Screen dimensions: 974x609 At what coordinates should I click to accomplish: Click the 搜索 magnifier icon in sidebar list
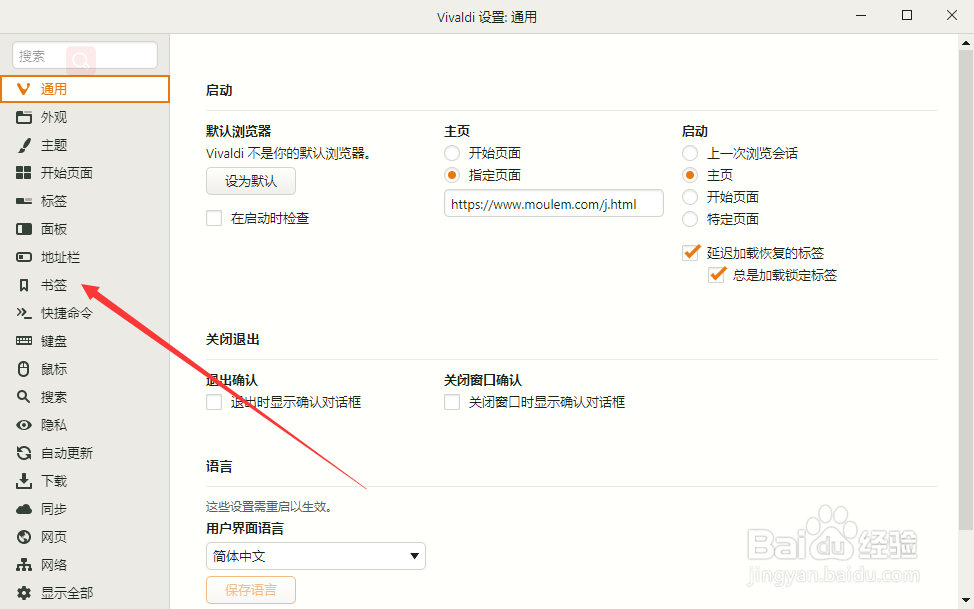24,396
